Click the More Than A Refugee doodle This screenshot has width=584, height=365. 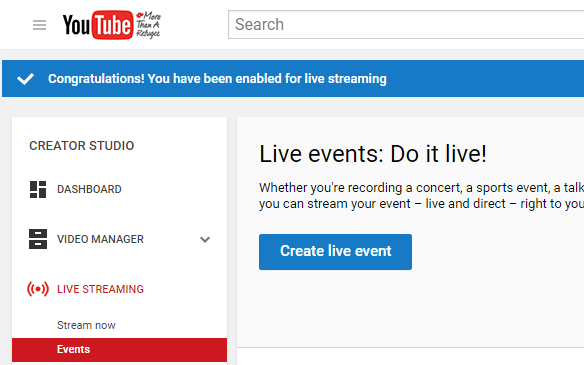pyautogui.click(x=148, y=25)
